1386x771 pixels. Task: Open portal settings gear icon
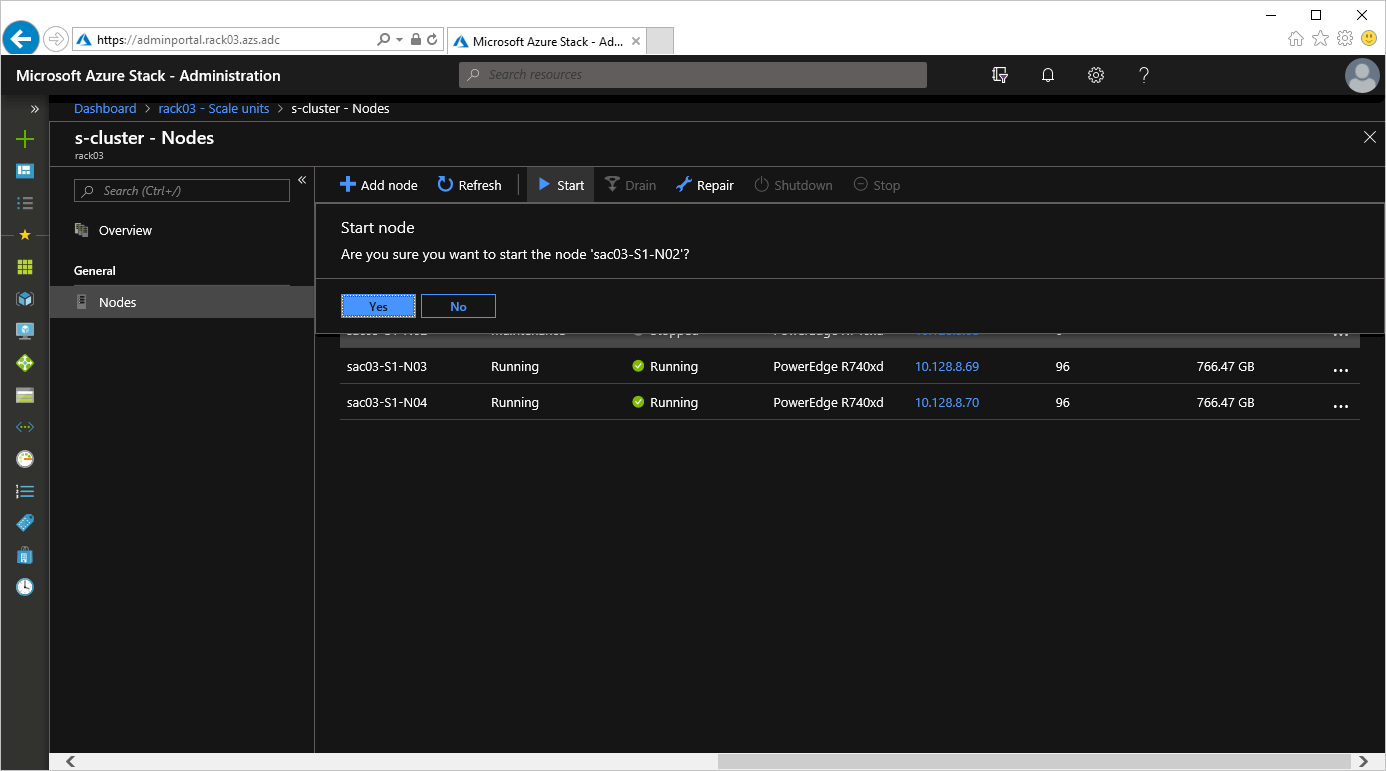pos(1096,75)
